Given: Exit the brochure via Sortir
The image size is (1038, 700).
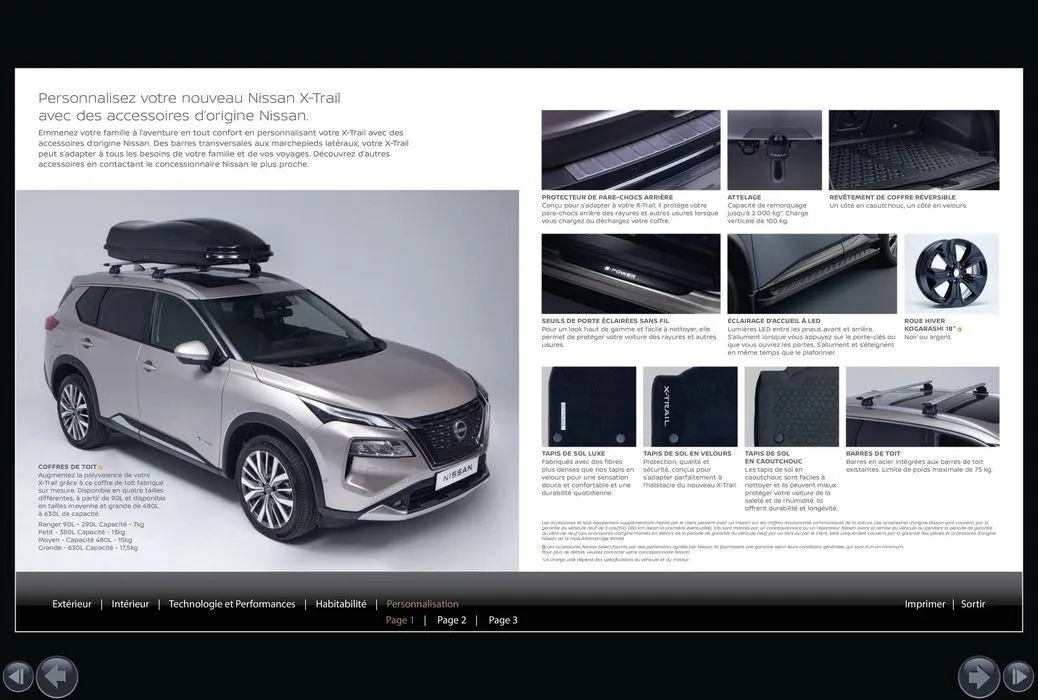Looking at the screenshot, I should tap(971, 603).
